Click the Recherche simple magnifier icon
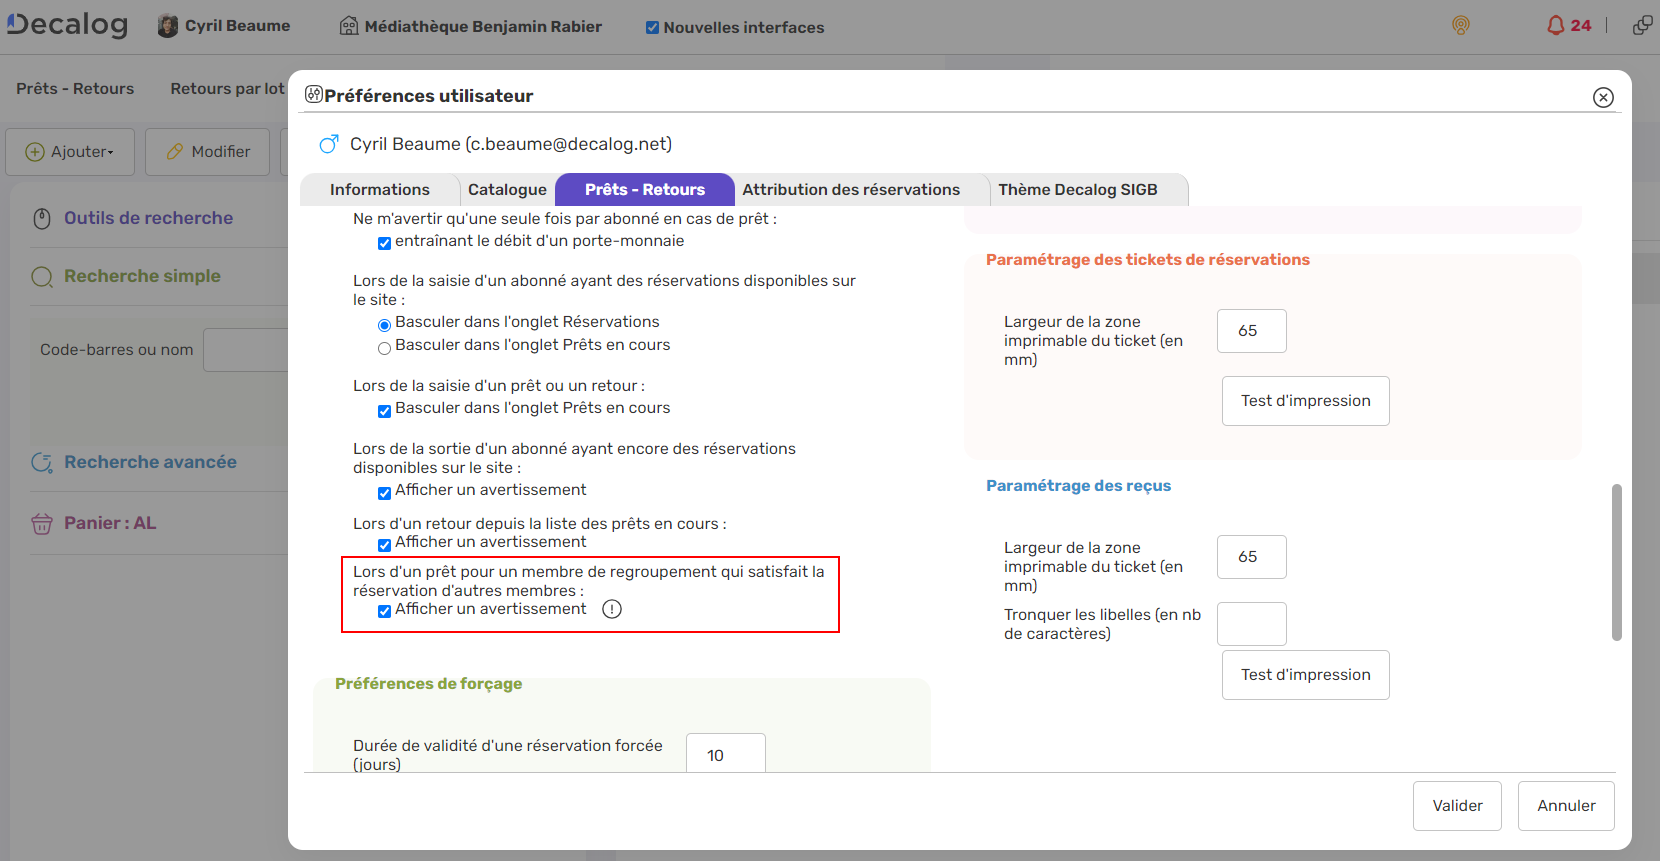Image resolution: width=1660 pixels, height=861 pixels. pos(42,277)
